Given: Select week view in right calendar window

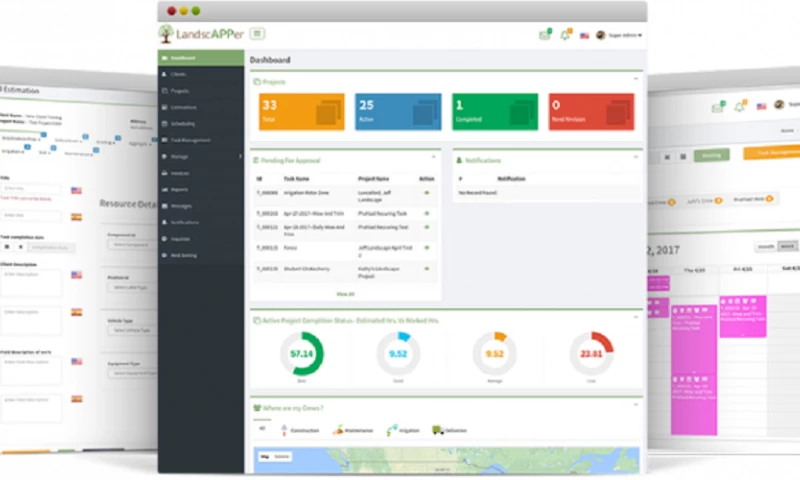Looking at the screenshot, I should pyautogui.click(x=787, y=246).
